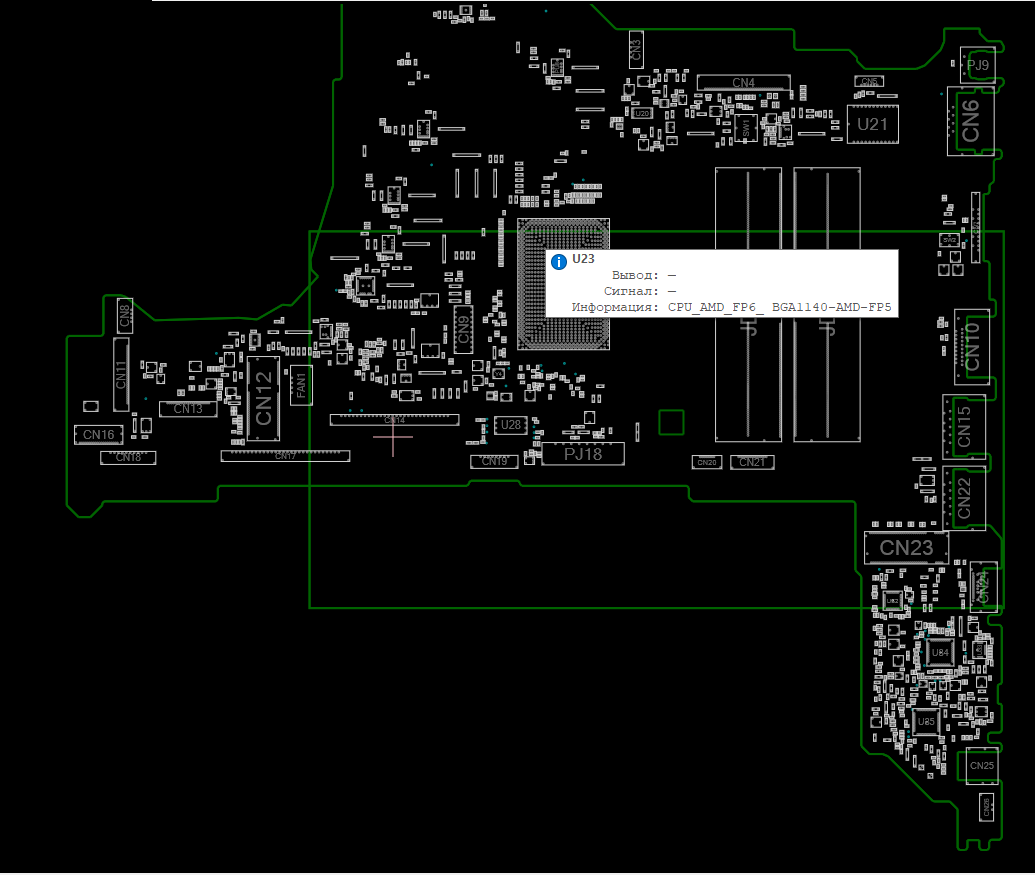Select connector CN11
The image size is (1035, 875).
pyautogui.click(x=121, y=373)
